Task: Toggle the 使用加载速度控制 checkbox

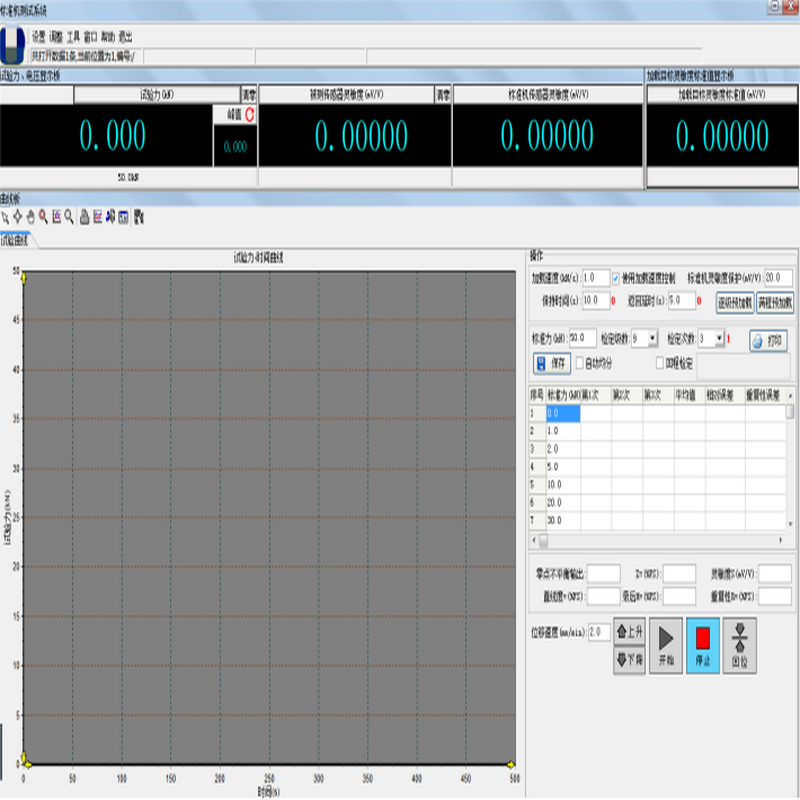Action: click(616, 278)
